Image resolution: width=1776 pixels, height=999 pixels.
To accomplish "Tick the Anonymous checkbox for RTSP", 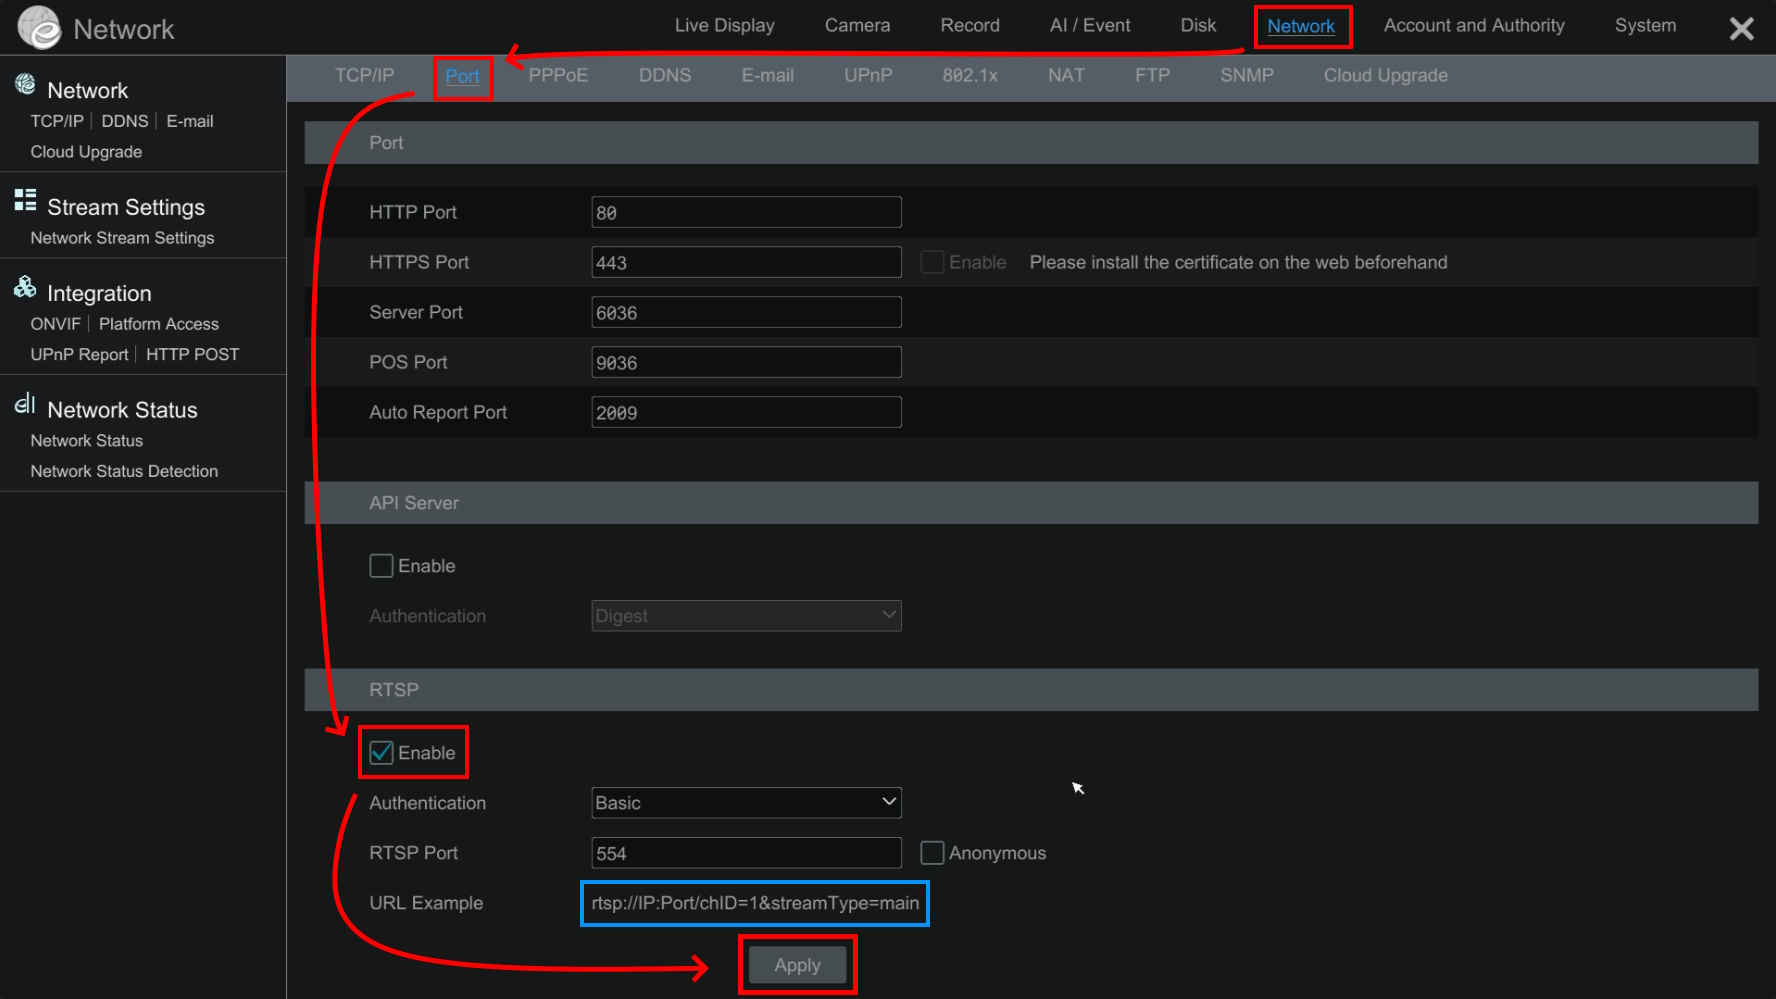I will tap(932, 853).
